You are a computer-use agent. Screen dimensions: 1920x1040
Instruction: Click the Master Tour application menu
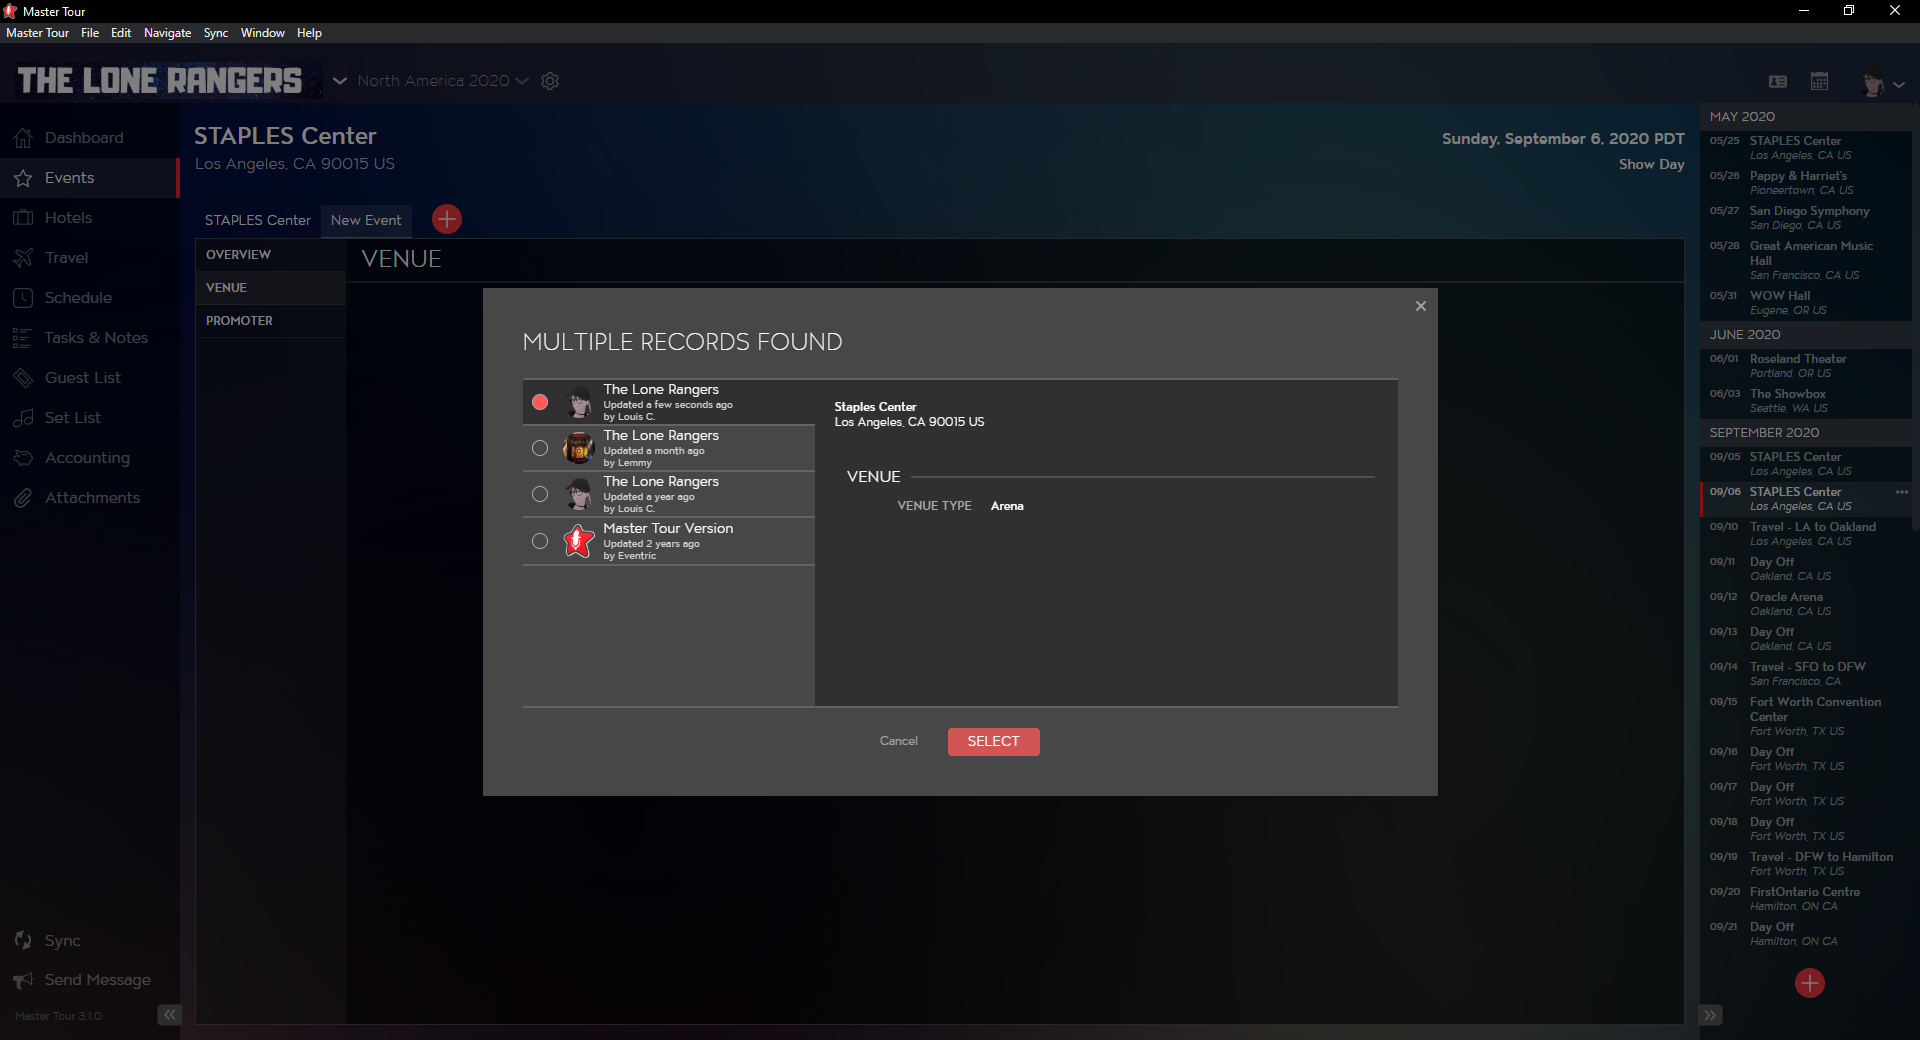[38, 33]
